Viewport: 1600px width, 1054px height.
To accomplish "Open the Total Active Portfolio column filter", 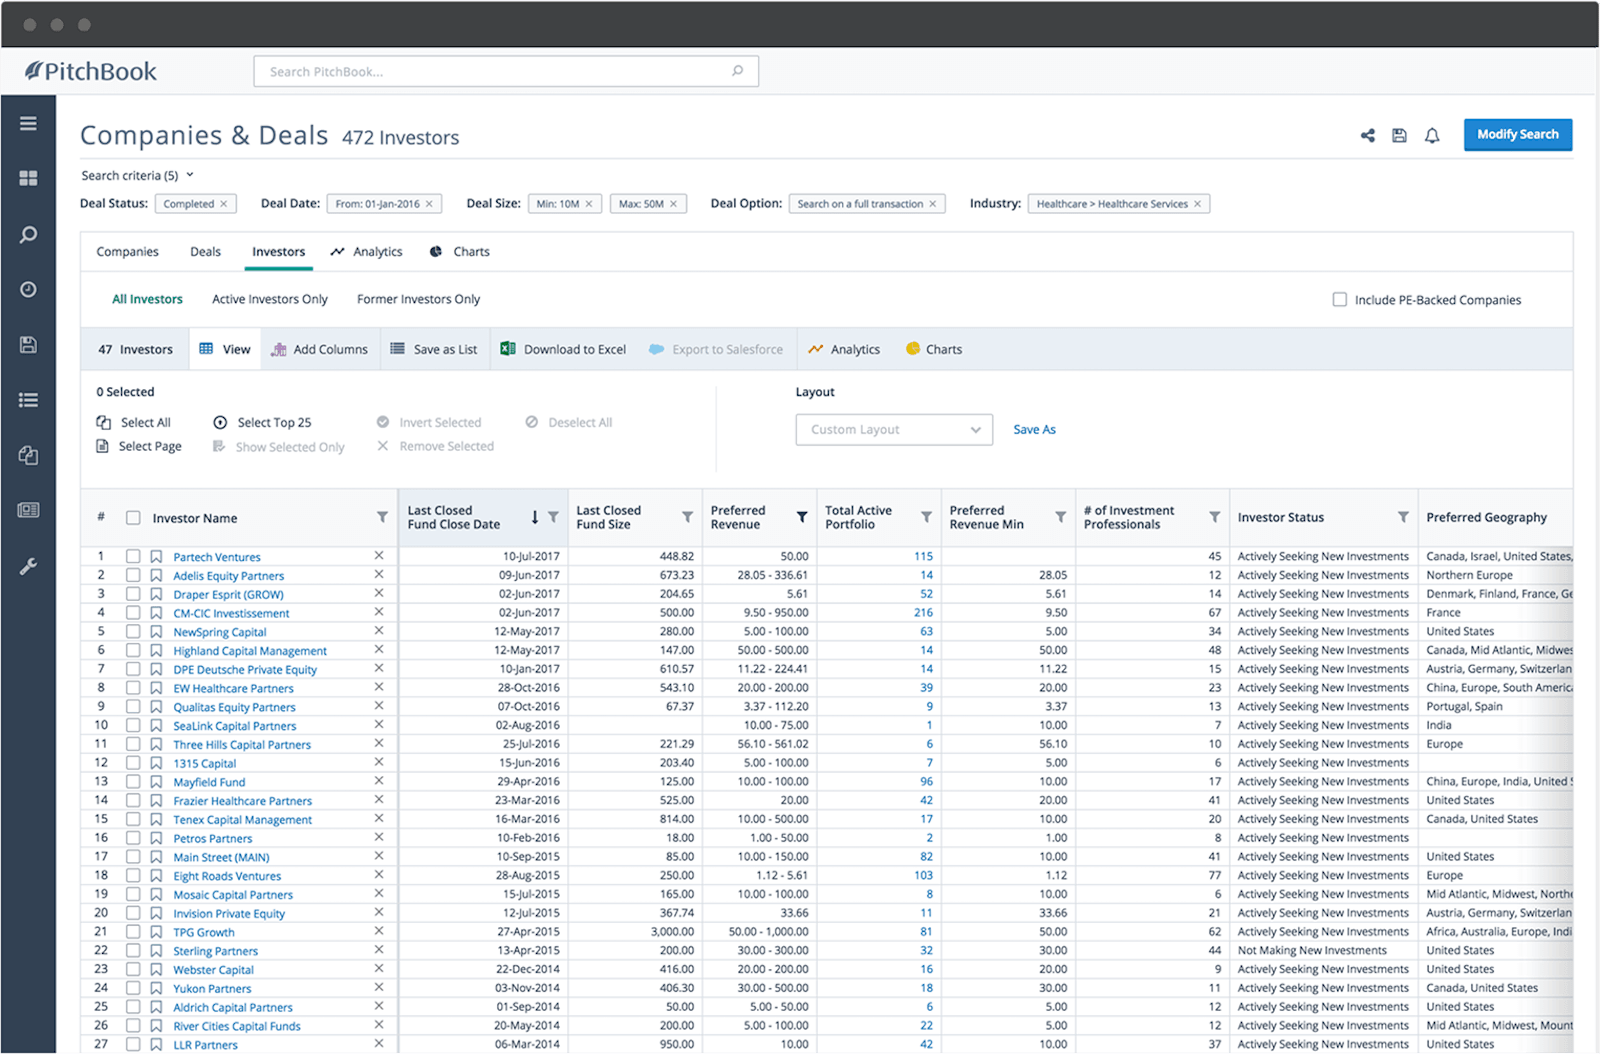I will [926, 517].
